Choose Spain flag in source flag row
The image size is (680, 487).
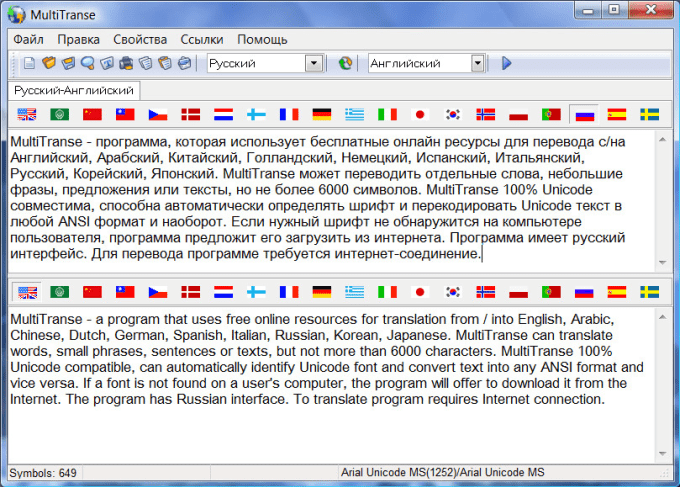click(x=617, y=114)
